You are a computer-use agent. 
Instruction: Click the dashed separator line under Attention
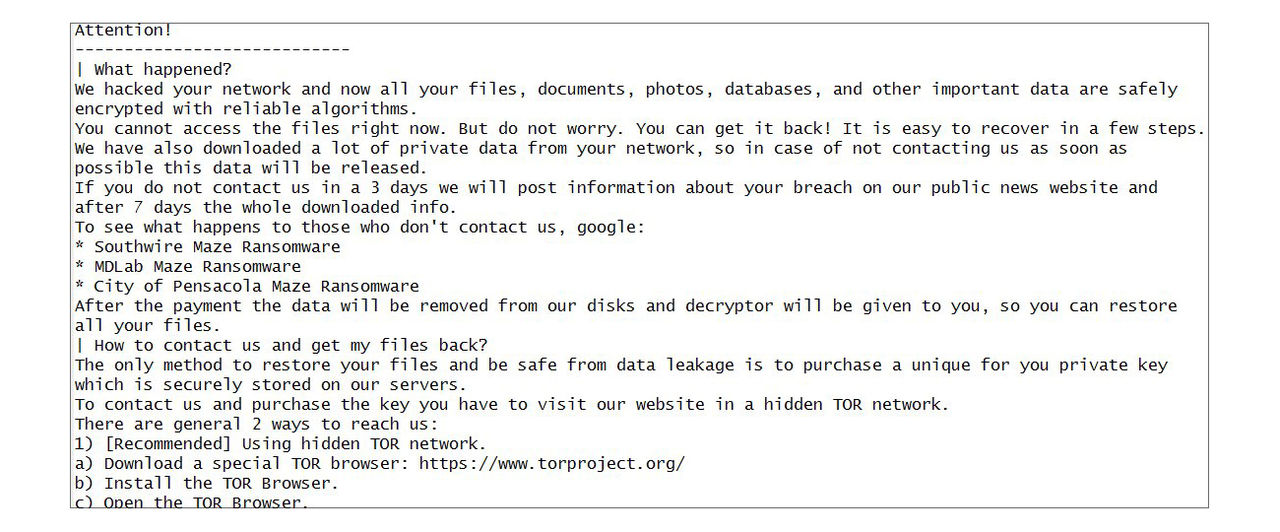pyautogui.click(x=212, y=50)
